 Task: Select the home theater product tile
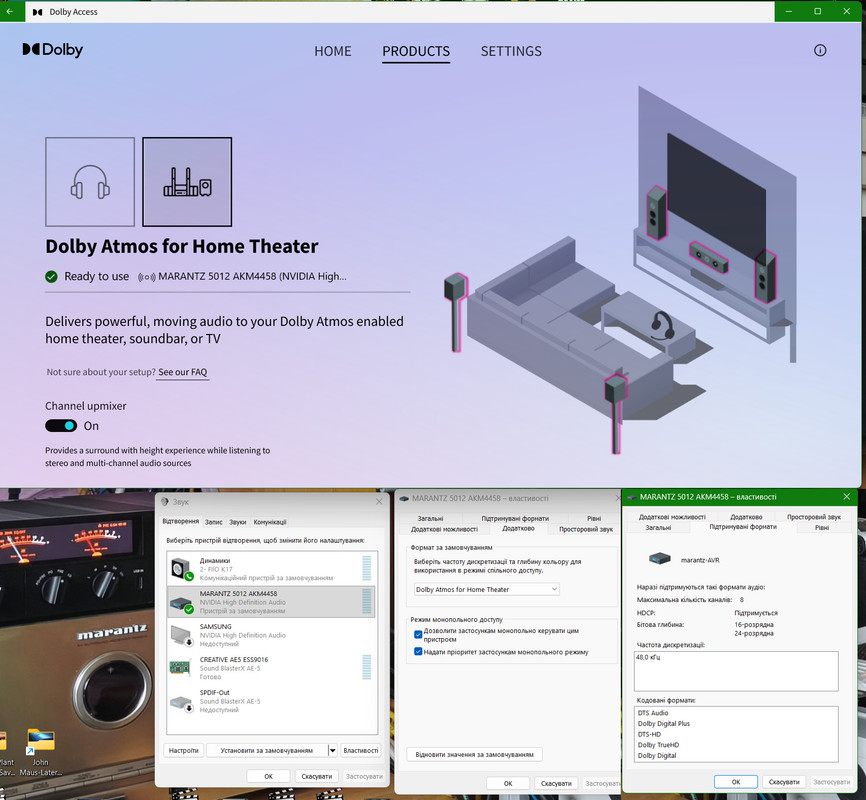coord(187,182)
